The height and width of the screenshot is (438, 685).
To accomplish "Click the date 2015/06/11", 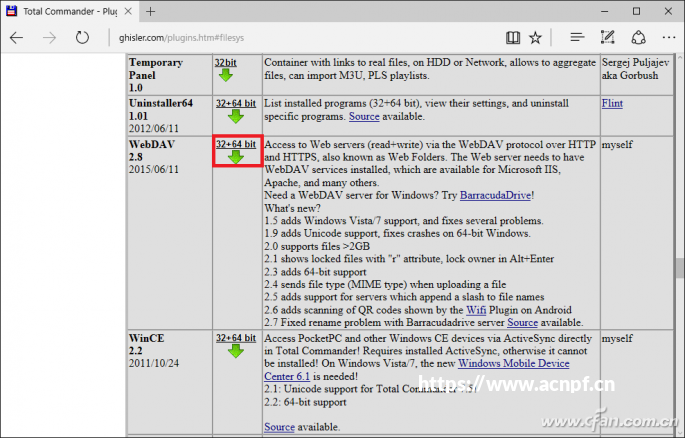I will coord(154,169).
